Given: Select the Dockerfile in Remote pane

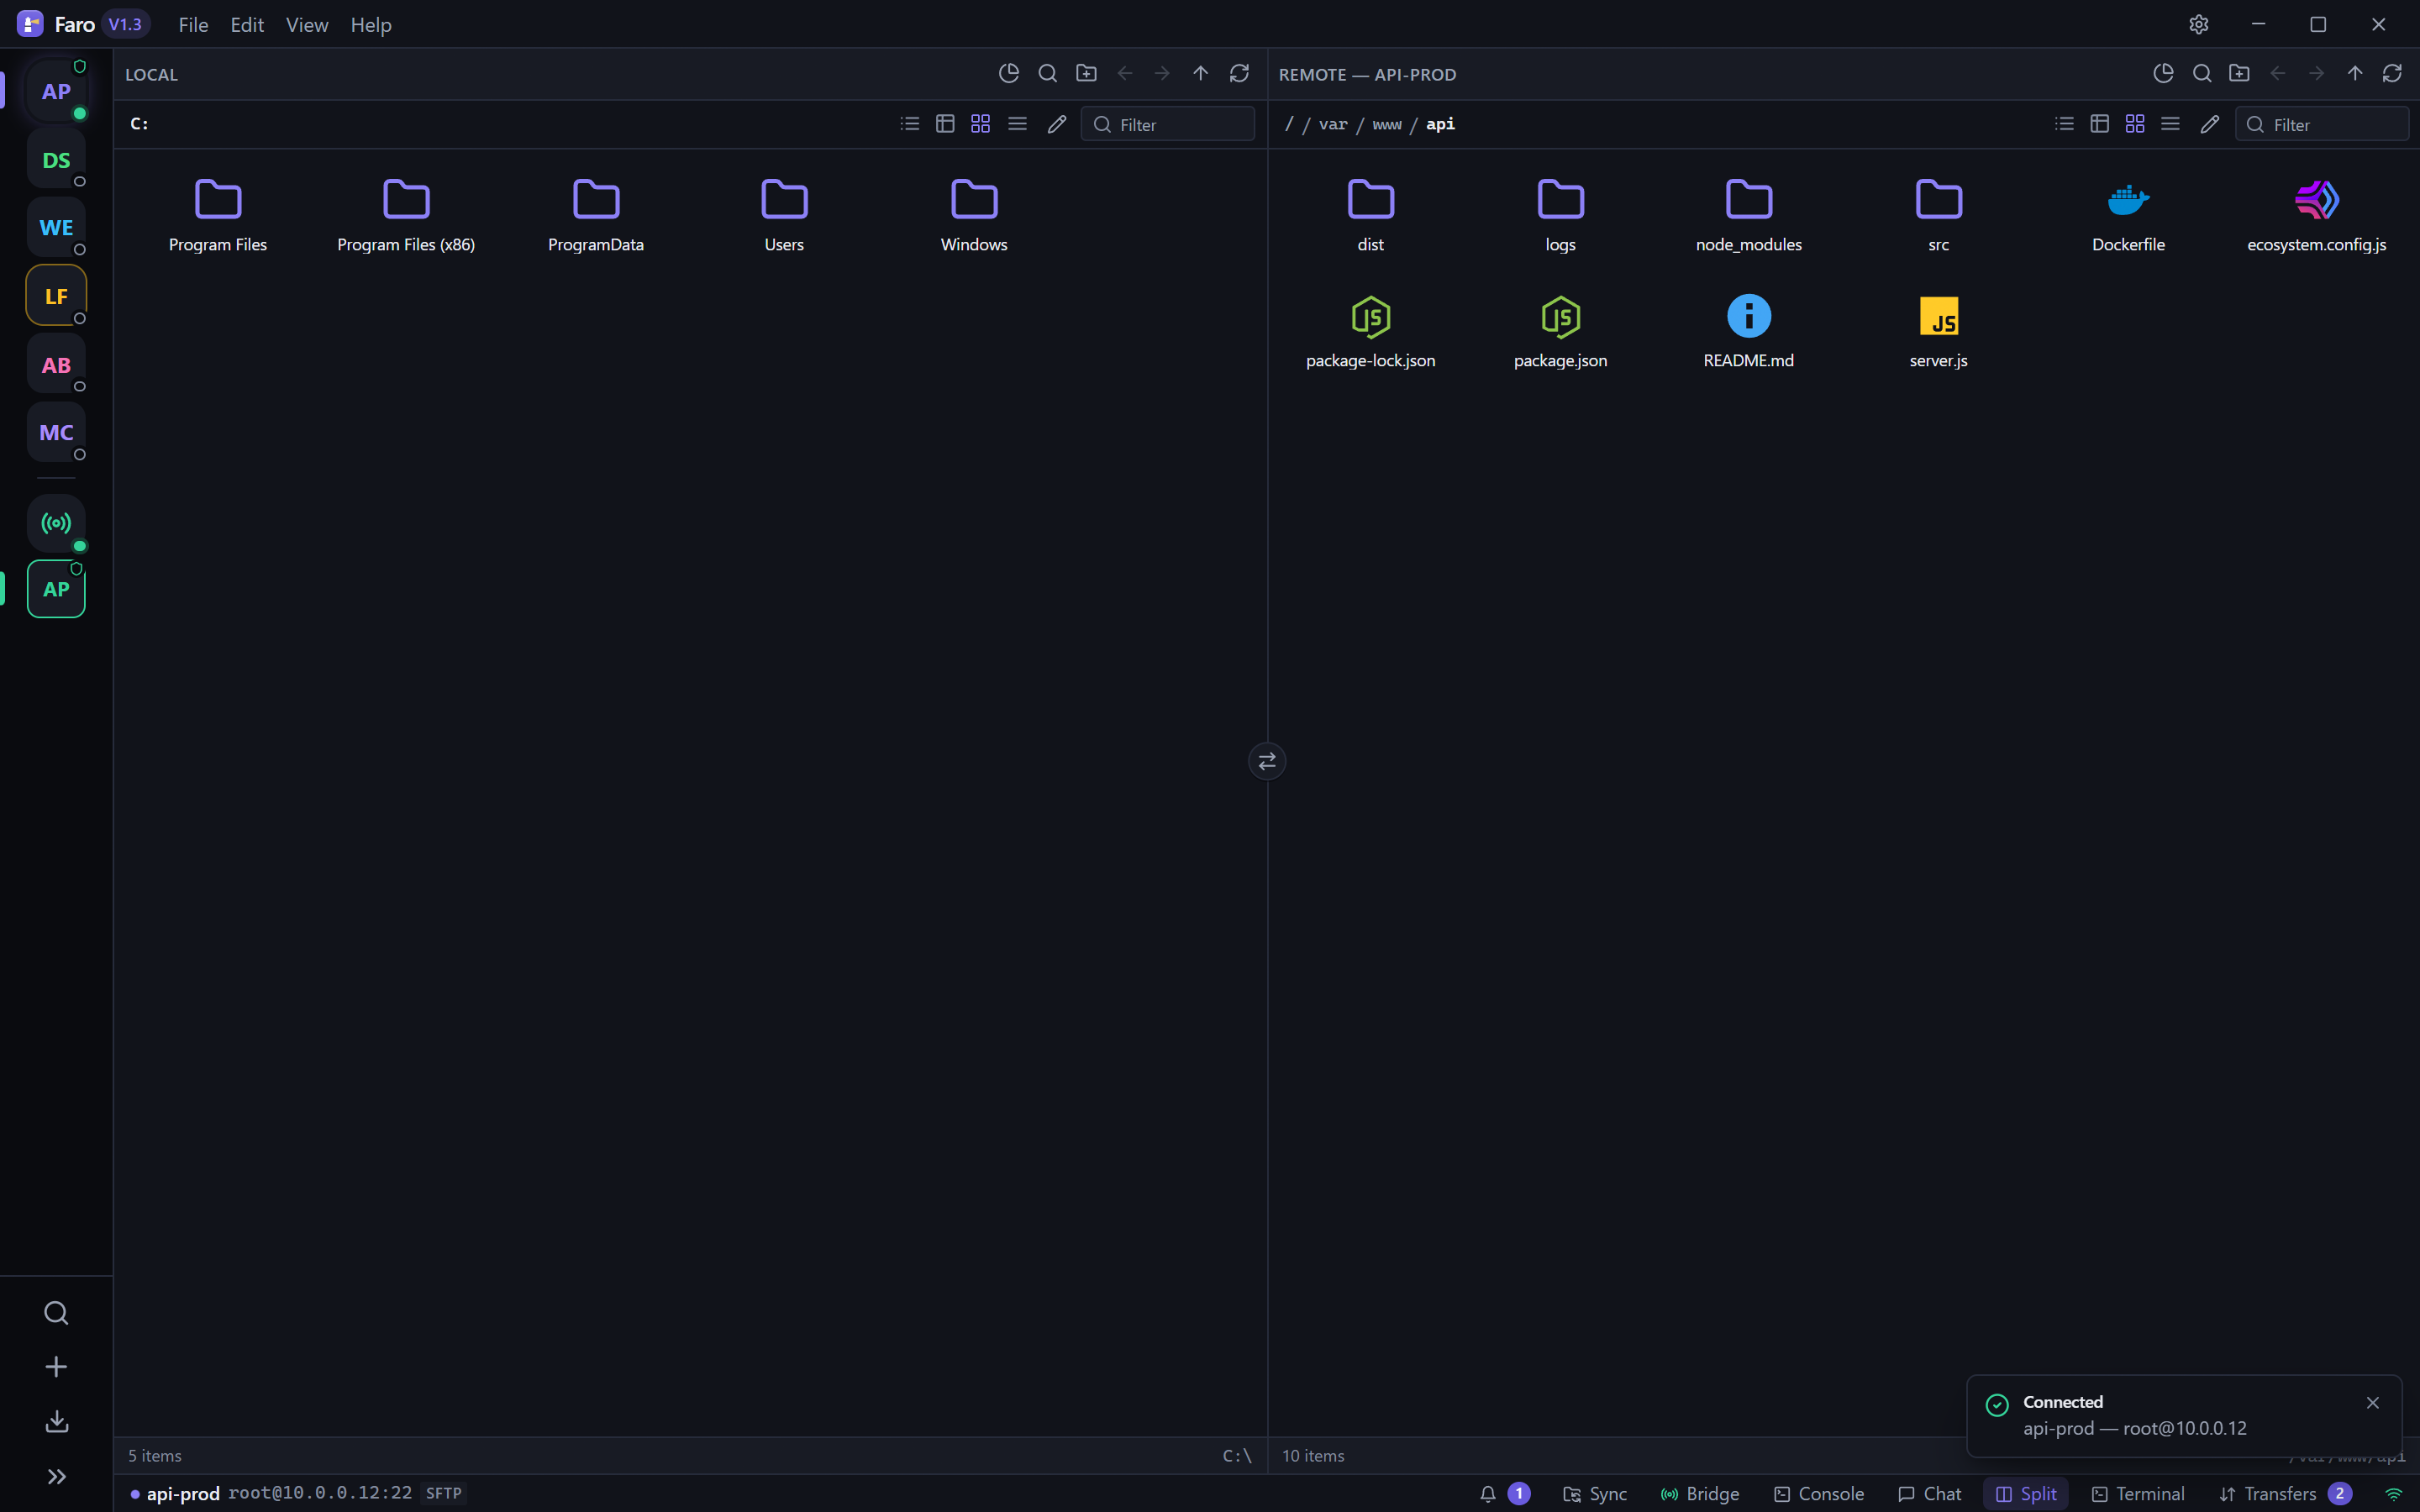Looking at the screenshot, I should tap(2127, 215).
